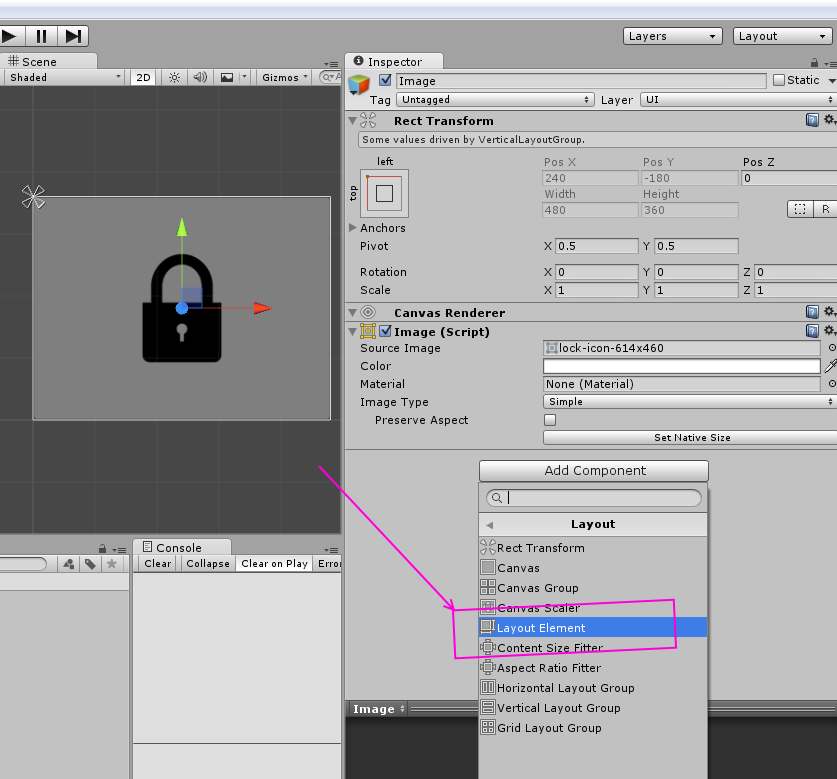Image resolution: width=837 pixels, height=779 pixels.
Task: Open the Layout dropdown
Action: click(783, 36)
